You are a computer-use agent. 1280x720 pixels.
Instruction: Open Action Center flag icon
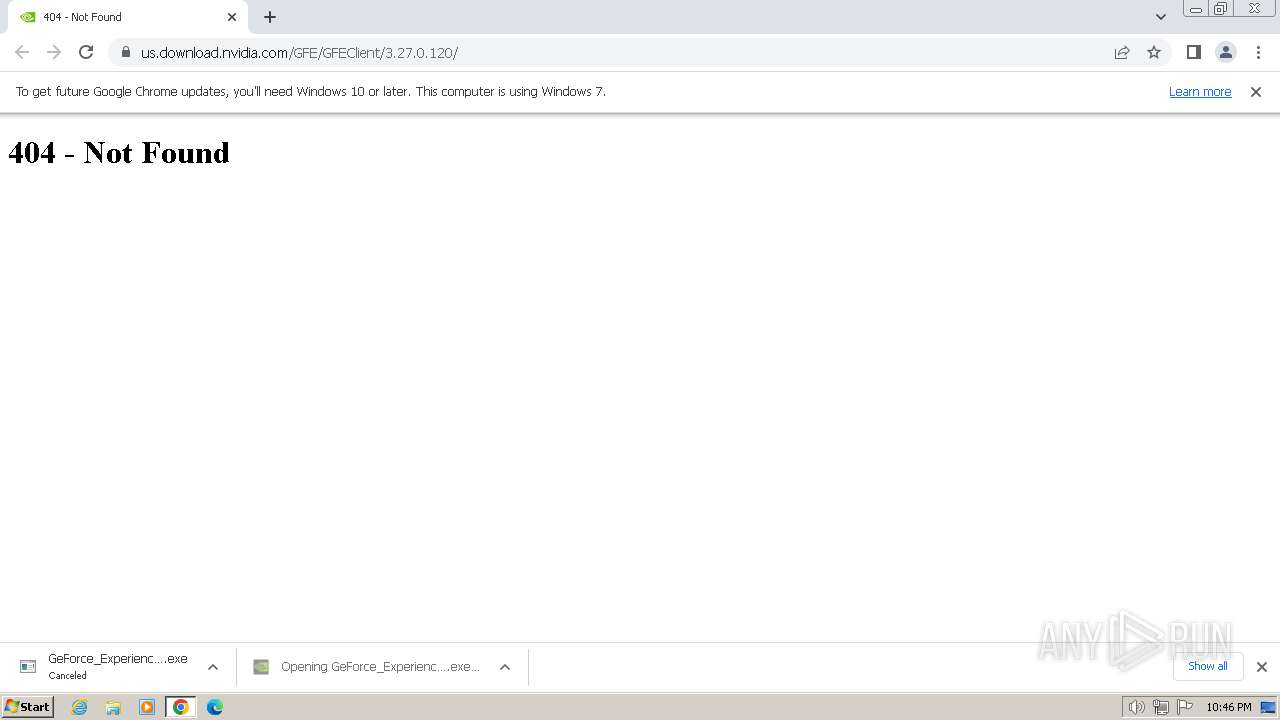pos(1185,707)
